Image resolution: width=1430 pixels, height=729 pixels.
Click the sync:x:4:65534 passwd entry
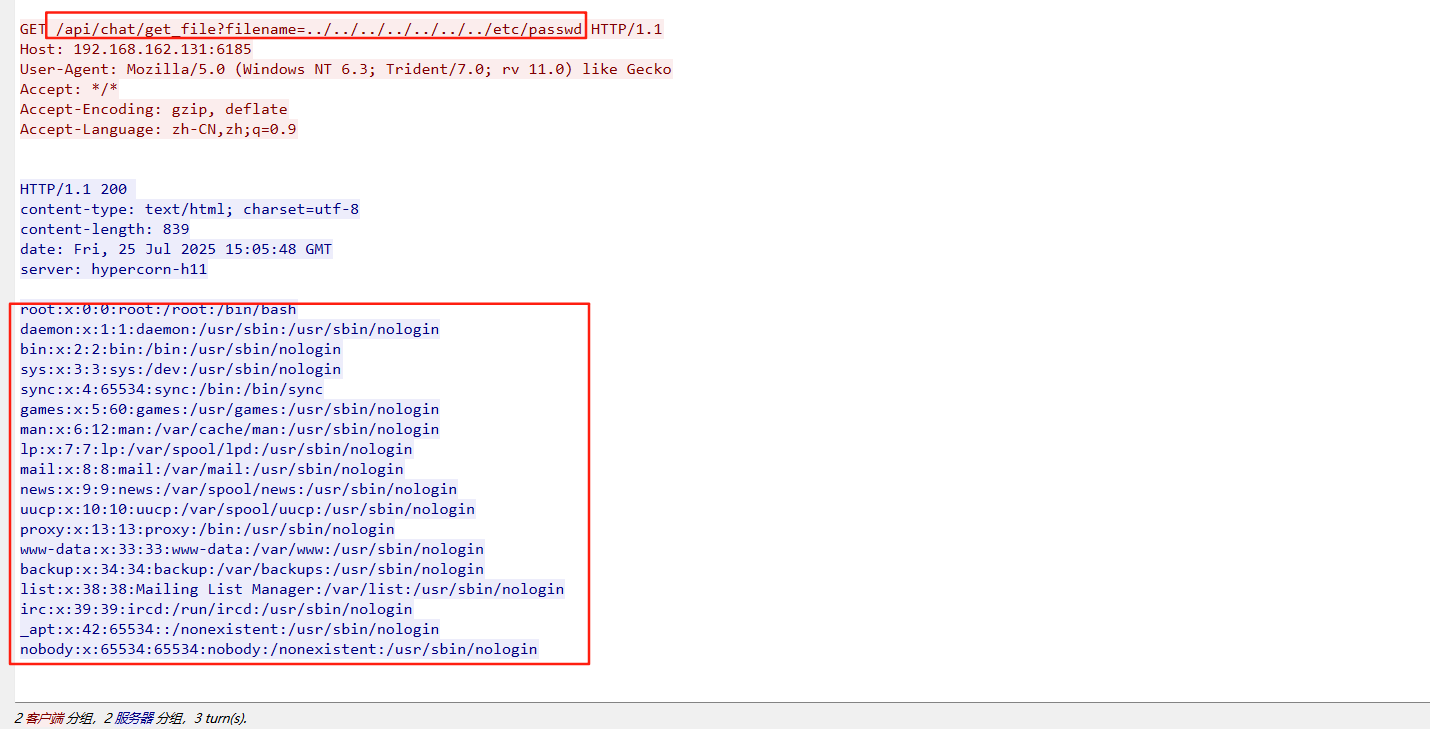[x=172, y=389]
